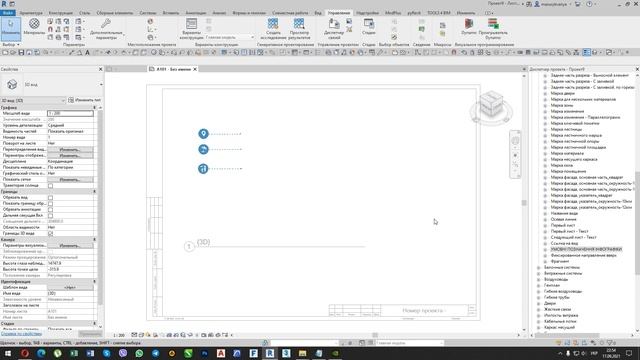Open Варианты конструкции tool
The height and width of the screenshot is (360, 640).
pos(191,29)
